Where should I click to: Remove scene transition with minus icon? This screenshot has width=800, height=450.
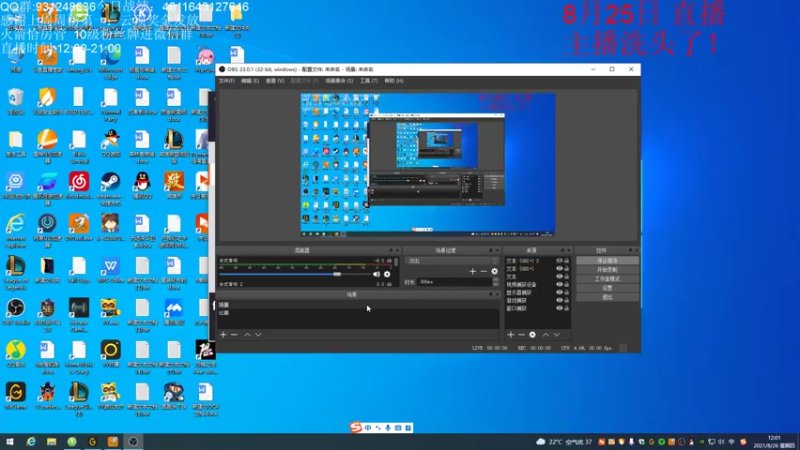[x=483, y=271]
